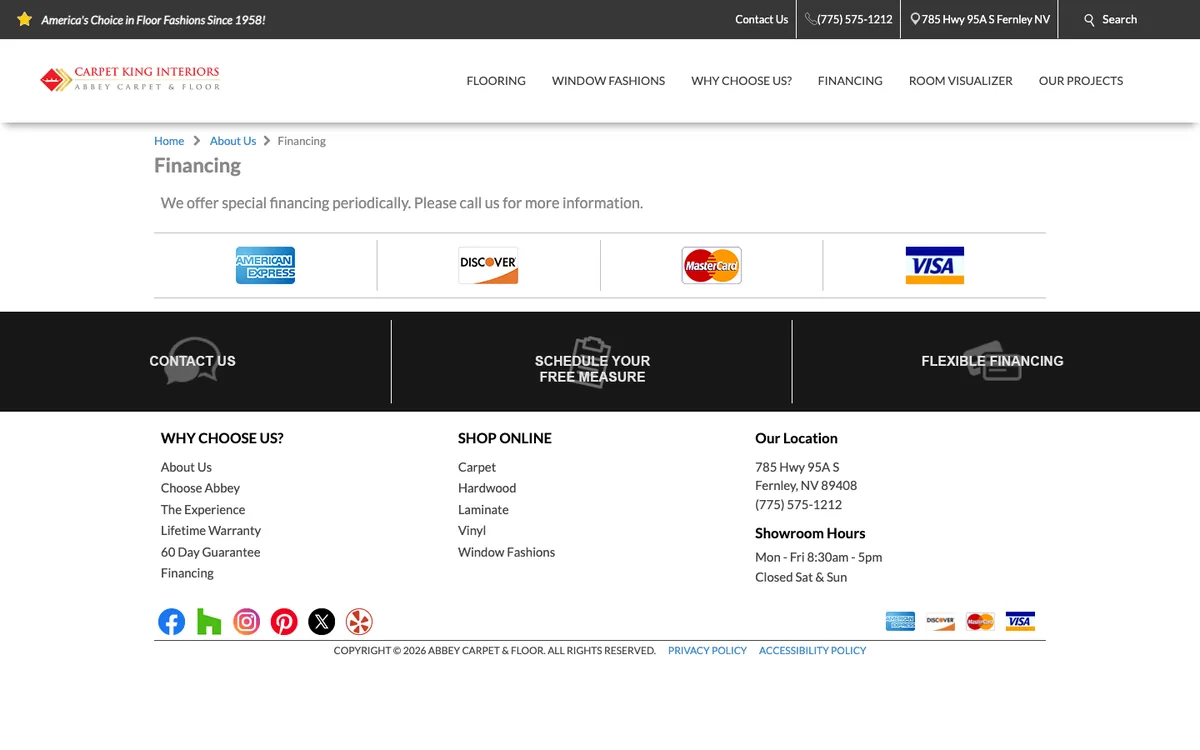Viewport: 1200px width, 750px height.
Task: Click the Flexible Financing banner
Action: coord(992,361)
